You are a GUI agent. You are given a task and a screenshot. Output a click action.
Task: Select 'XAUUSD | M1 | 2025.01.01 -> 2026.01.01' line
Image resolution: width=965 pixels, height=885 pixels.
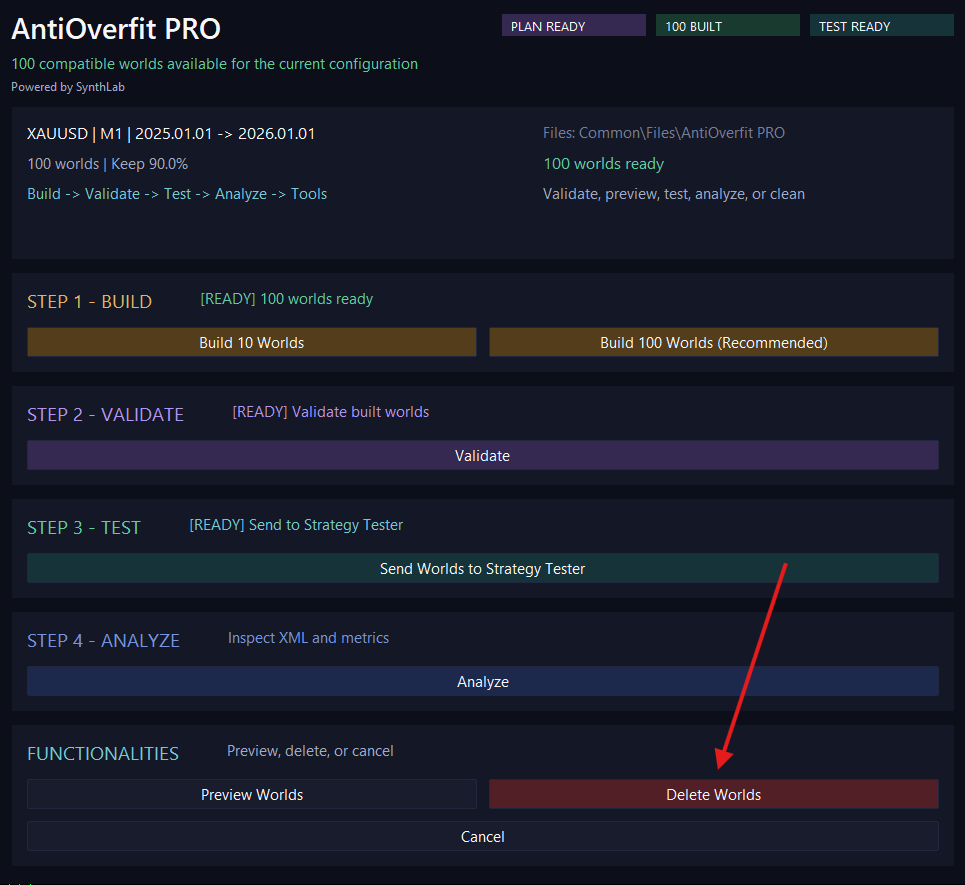tap(171, 134)
